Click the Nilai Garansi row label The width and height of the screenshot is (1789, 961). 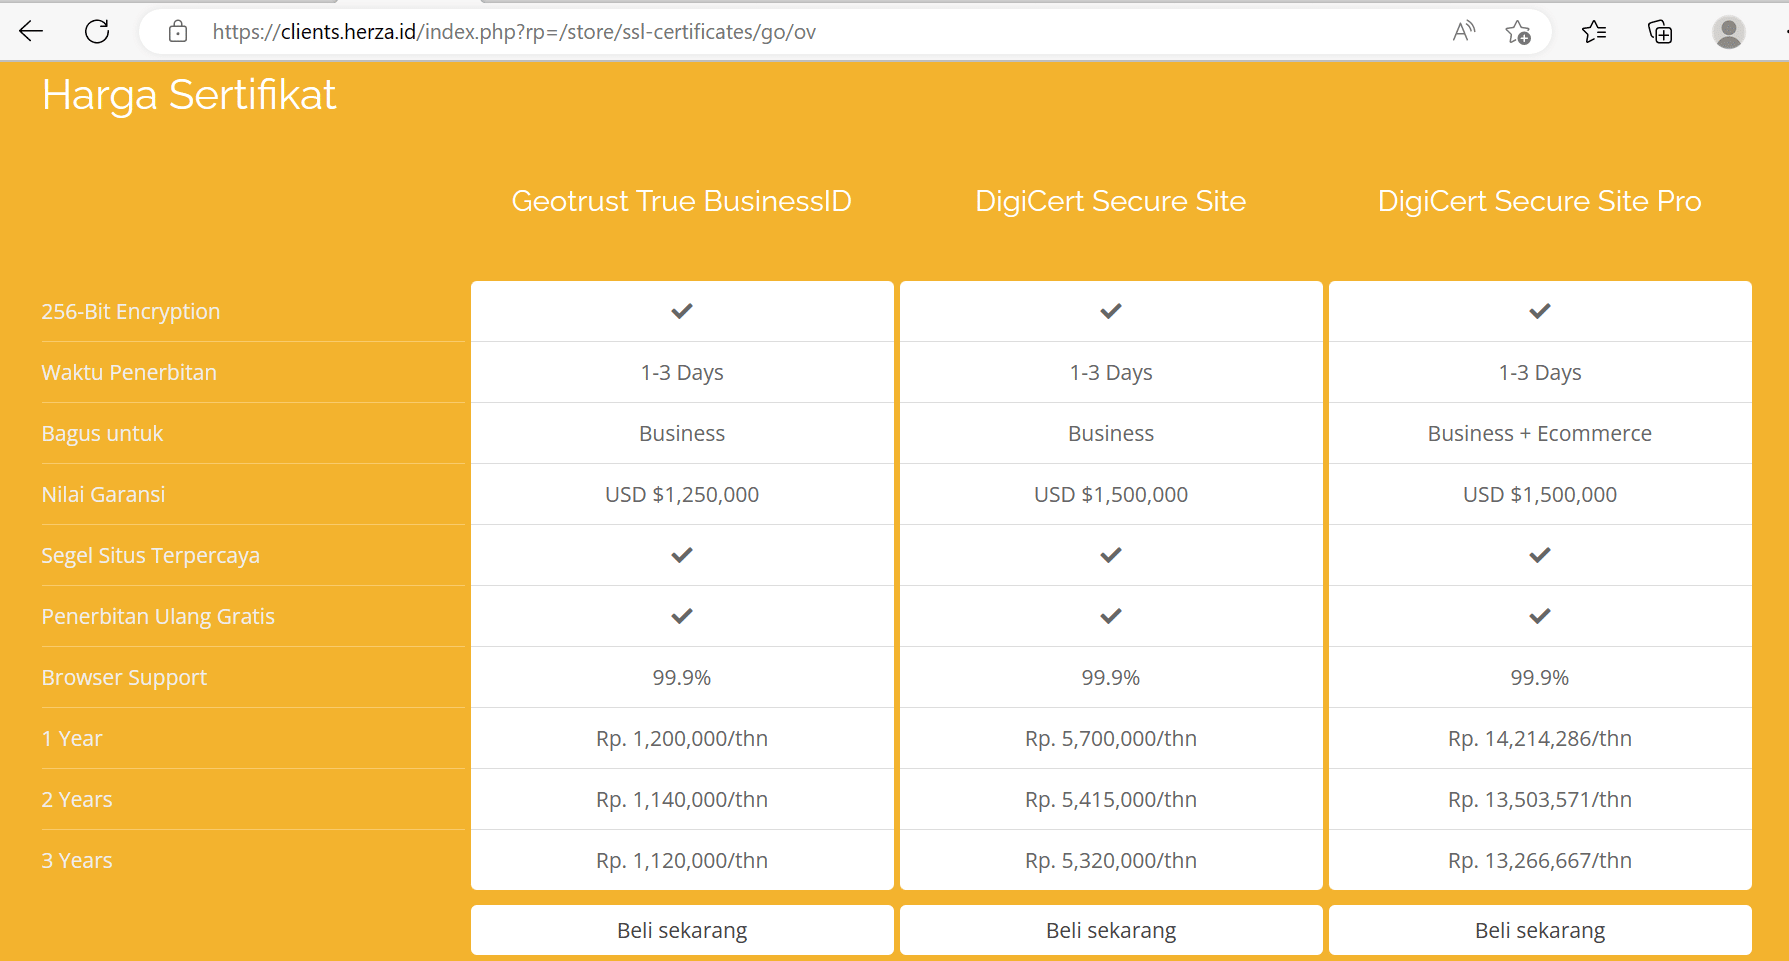pyautogui.click(x=103, y=495)
